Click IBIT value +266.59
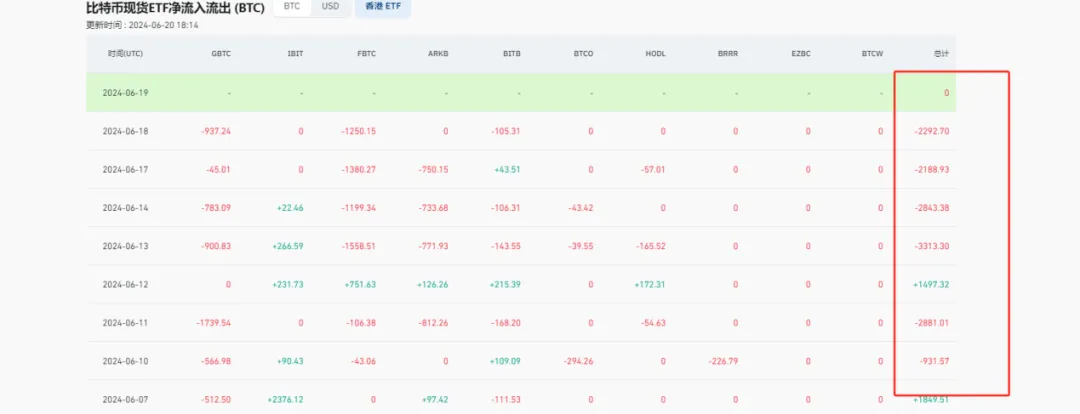Screen dimensions: 1080x414 pyautogui.click(x=289, y=246)
